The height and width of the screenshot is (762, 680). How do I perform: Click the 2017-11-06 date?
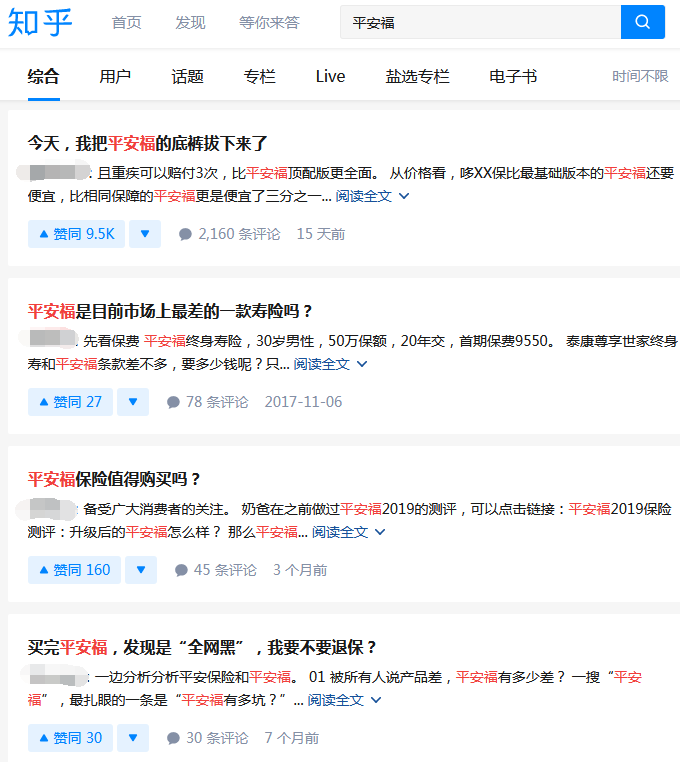pos(303,402)
